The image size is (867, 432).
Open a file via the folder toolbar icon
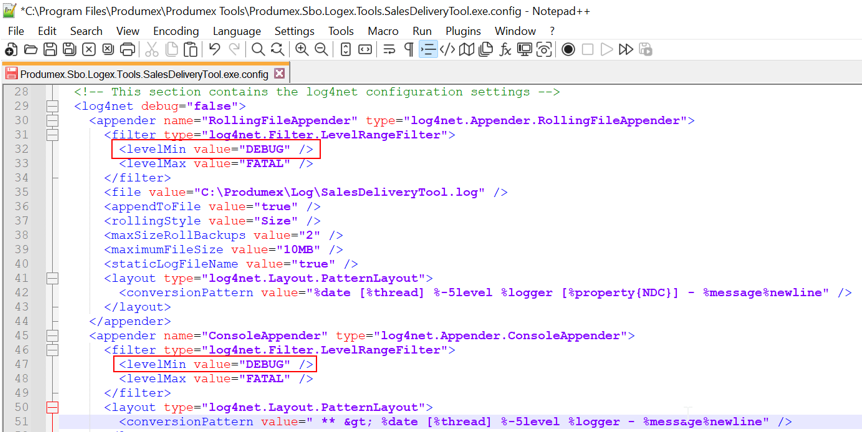click(30, 50)
